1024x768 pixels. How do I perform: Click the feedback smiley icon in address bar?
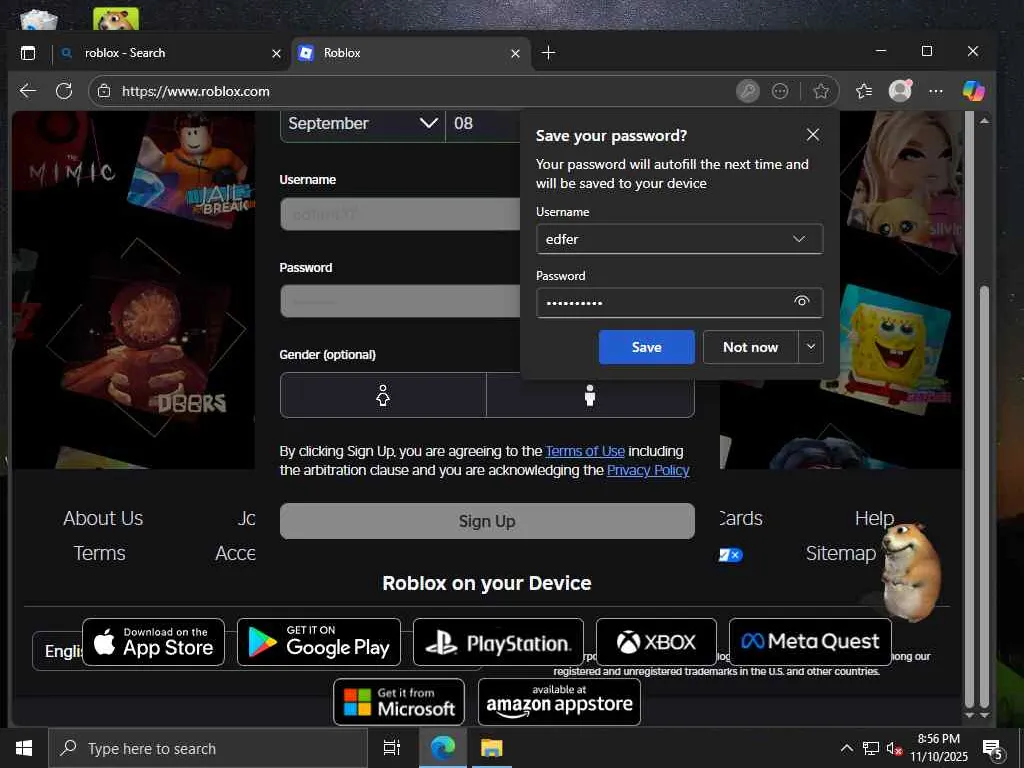780,91
